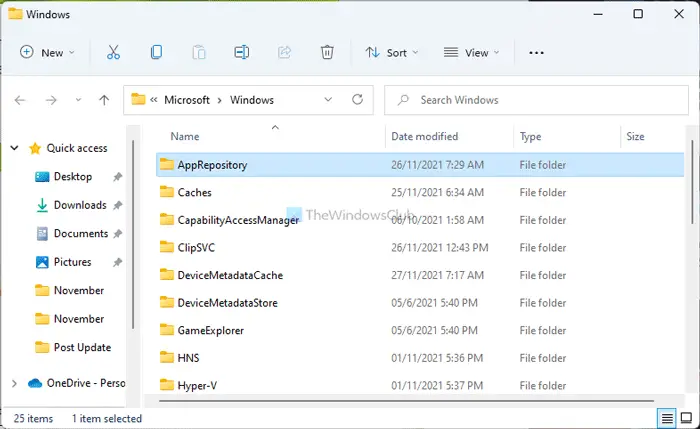
Task: Click Microsoft in the address breadcrumb
Action: pyautogui.click(x=187, y=100)
